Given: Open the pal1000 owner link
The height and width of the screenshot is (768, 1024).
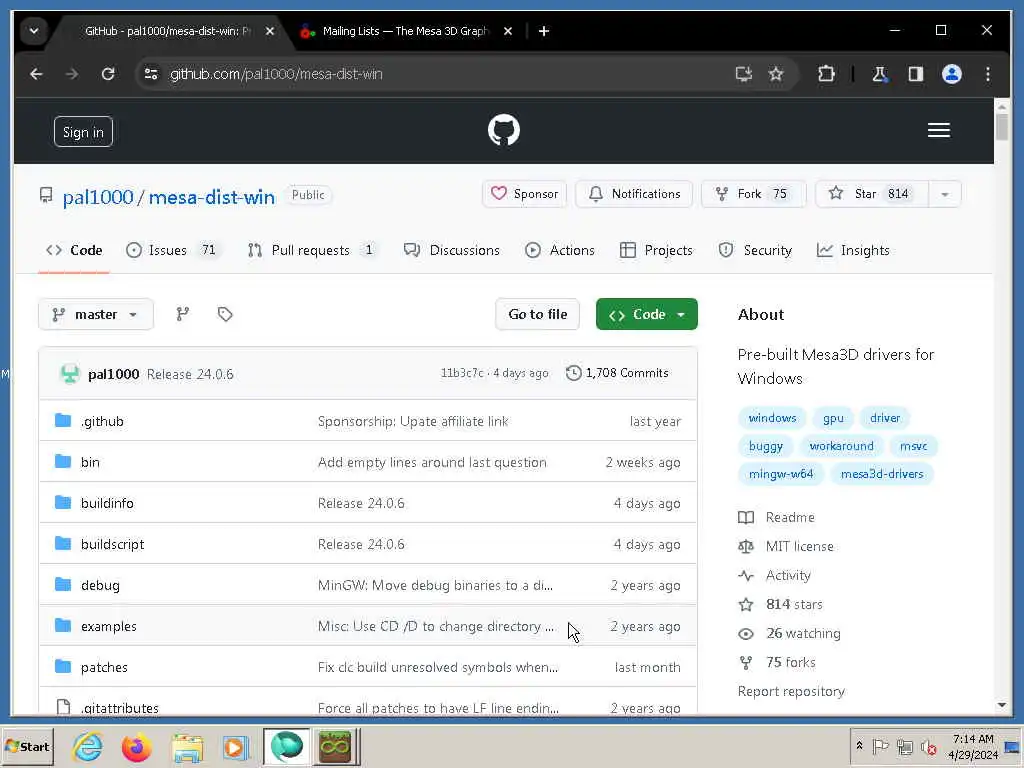Looking at the screenshot, I should [98, 197].
